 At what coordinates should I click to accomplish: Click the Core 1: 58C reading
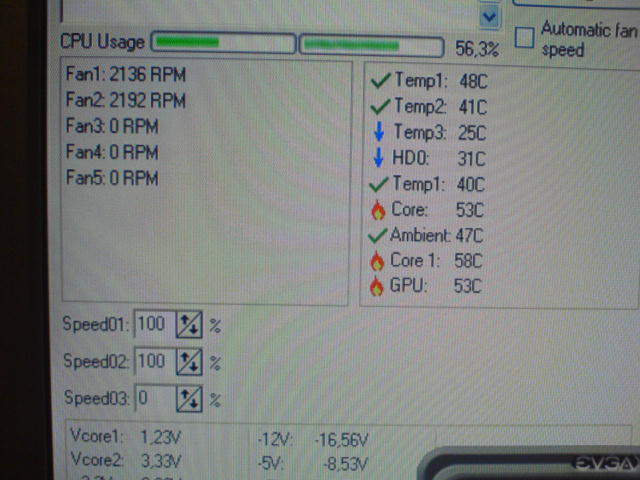436,261
